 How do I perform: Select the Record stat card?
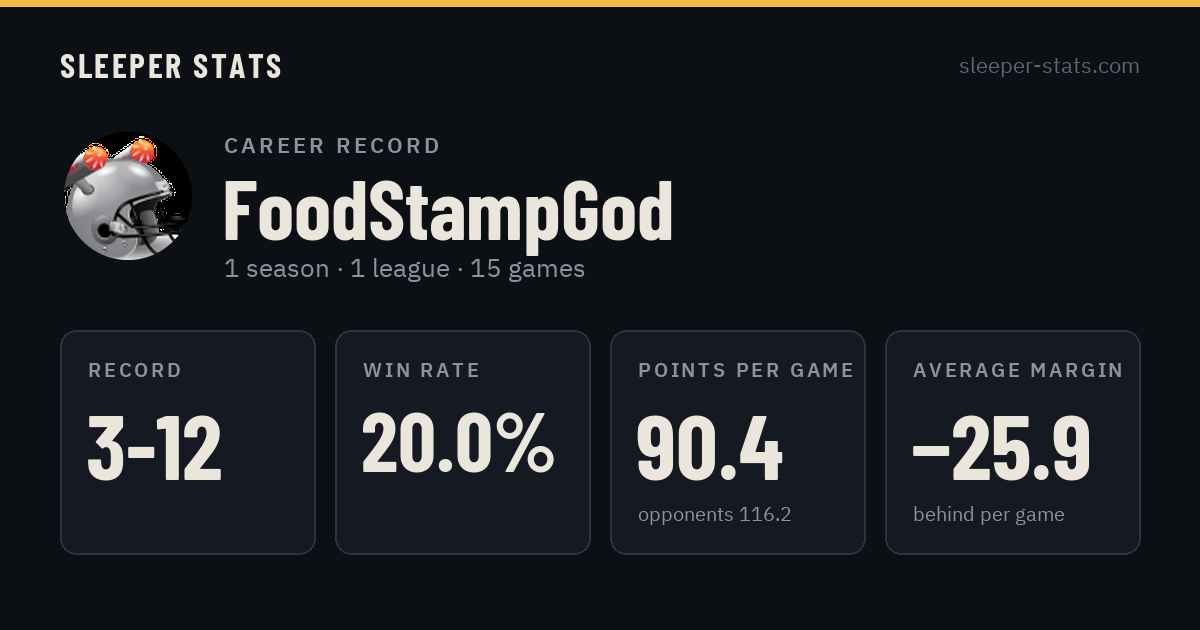188,442
